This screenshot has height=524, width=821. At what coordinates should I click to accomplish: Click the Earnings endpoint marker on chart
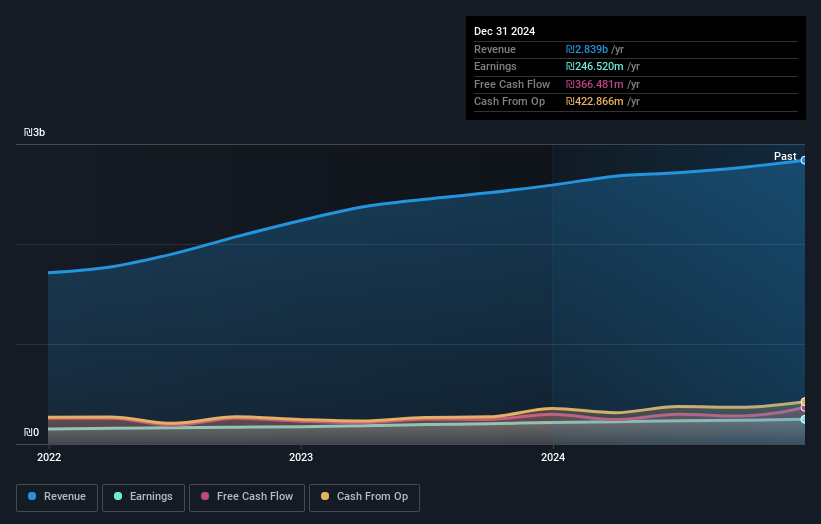[804, 419]
